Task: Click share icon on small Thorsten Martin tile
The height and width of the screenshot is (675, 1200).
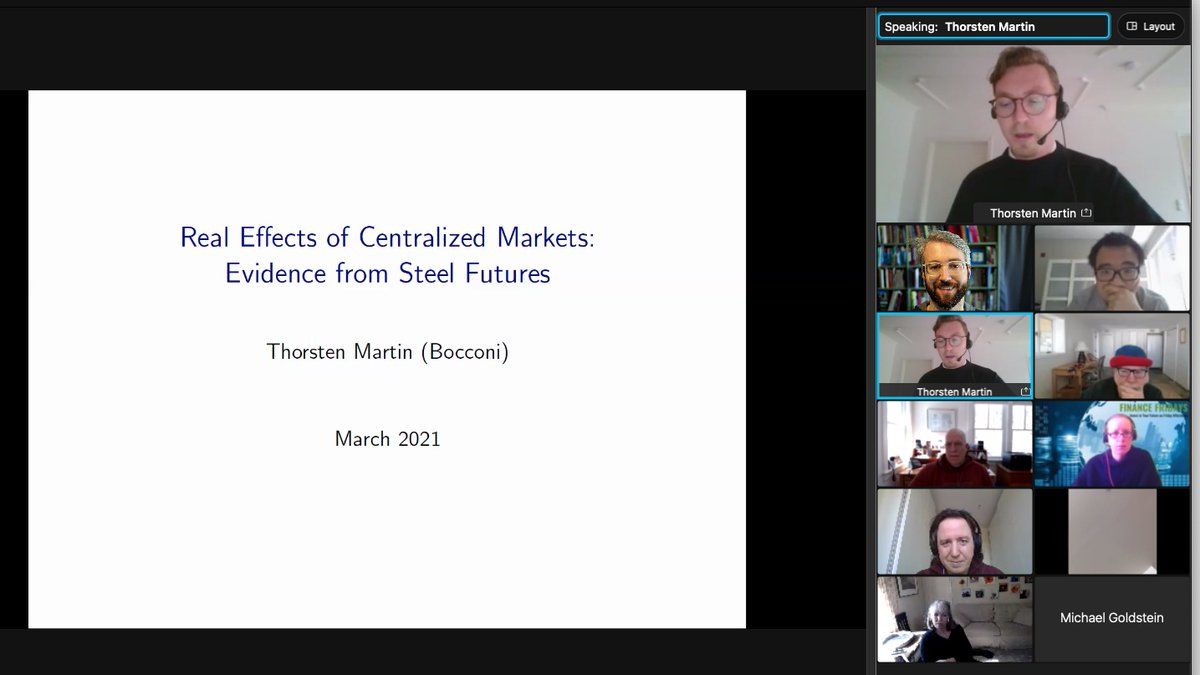Action: [1024, 392]
